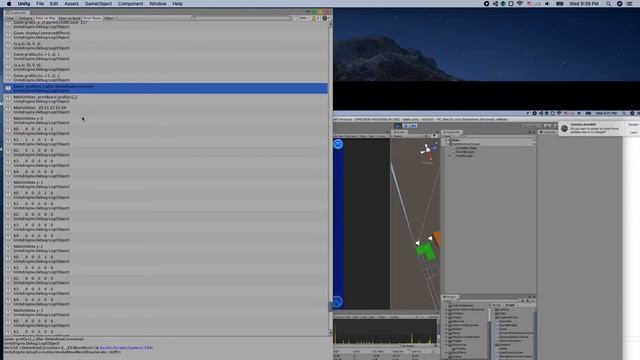Click the volume icon in menu bar
This screenshot has height=360, width=640.
[547, 4]
